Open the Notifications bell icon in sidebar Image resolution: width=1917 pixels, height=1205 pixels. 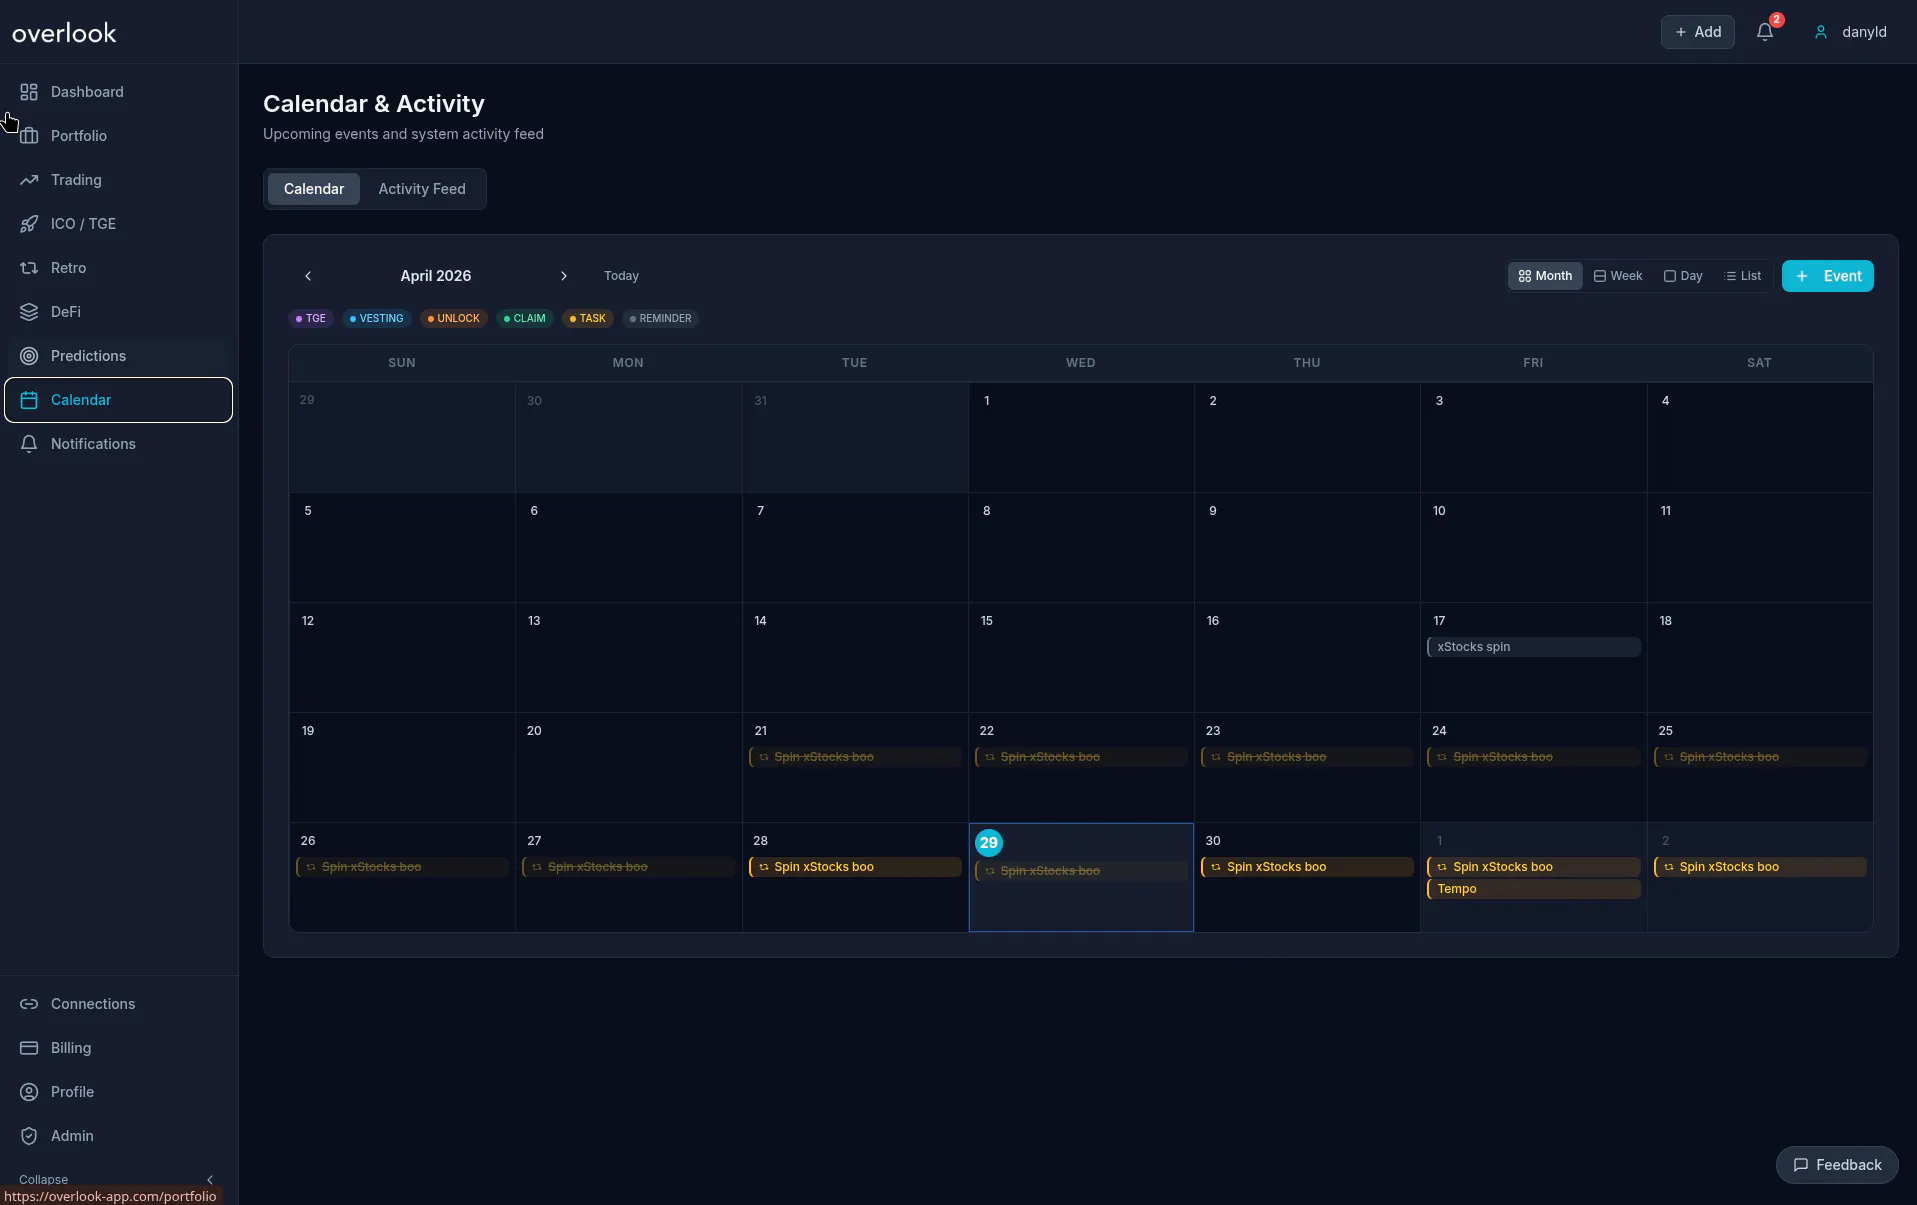[x=29, y=444]
